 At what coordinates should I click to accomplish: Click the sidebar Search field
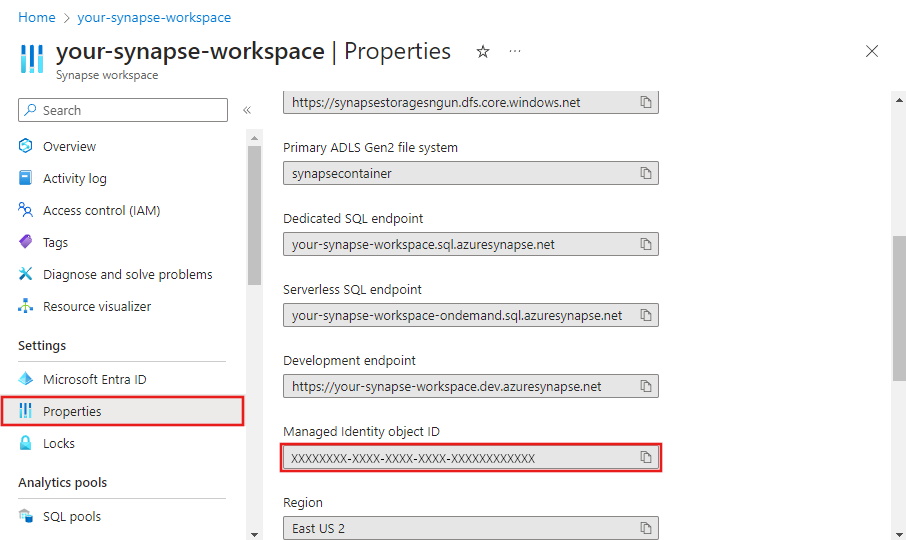(132, 110)
